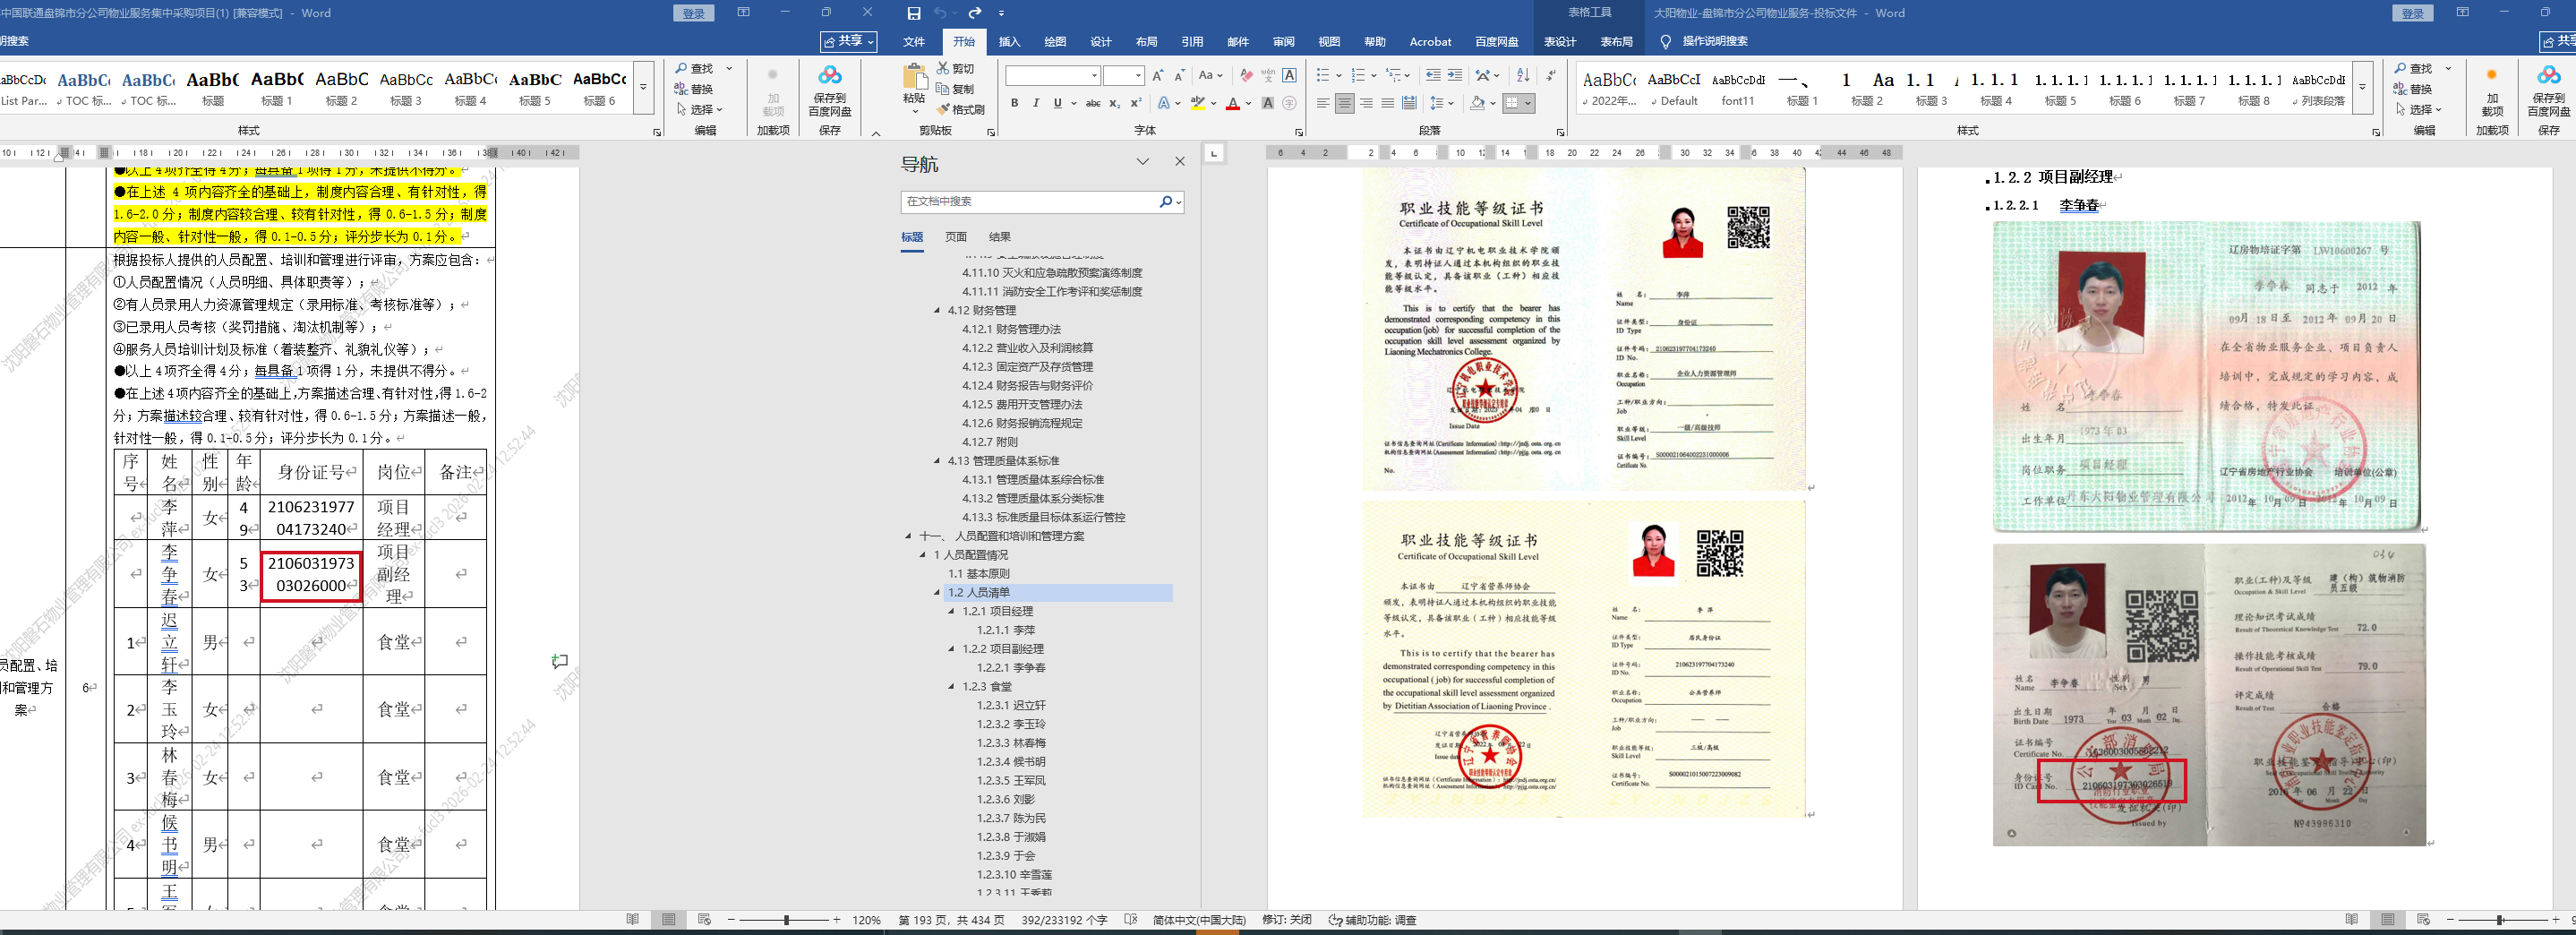Open the 文件 menu
Screen dimensions: 2576x935
click(x=914, y=42)
